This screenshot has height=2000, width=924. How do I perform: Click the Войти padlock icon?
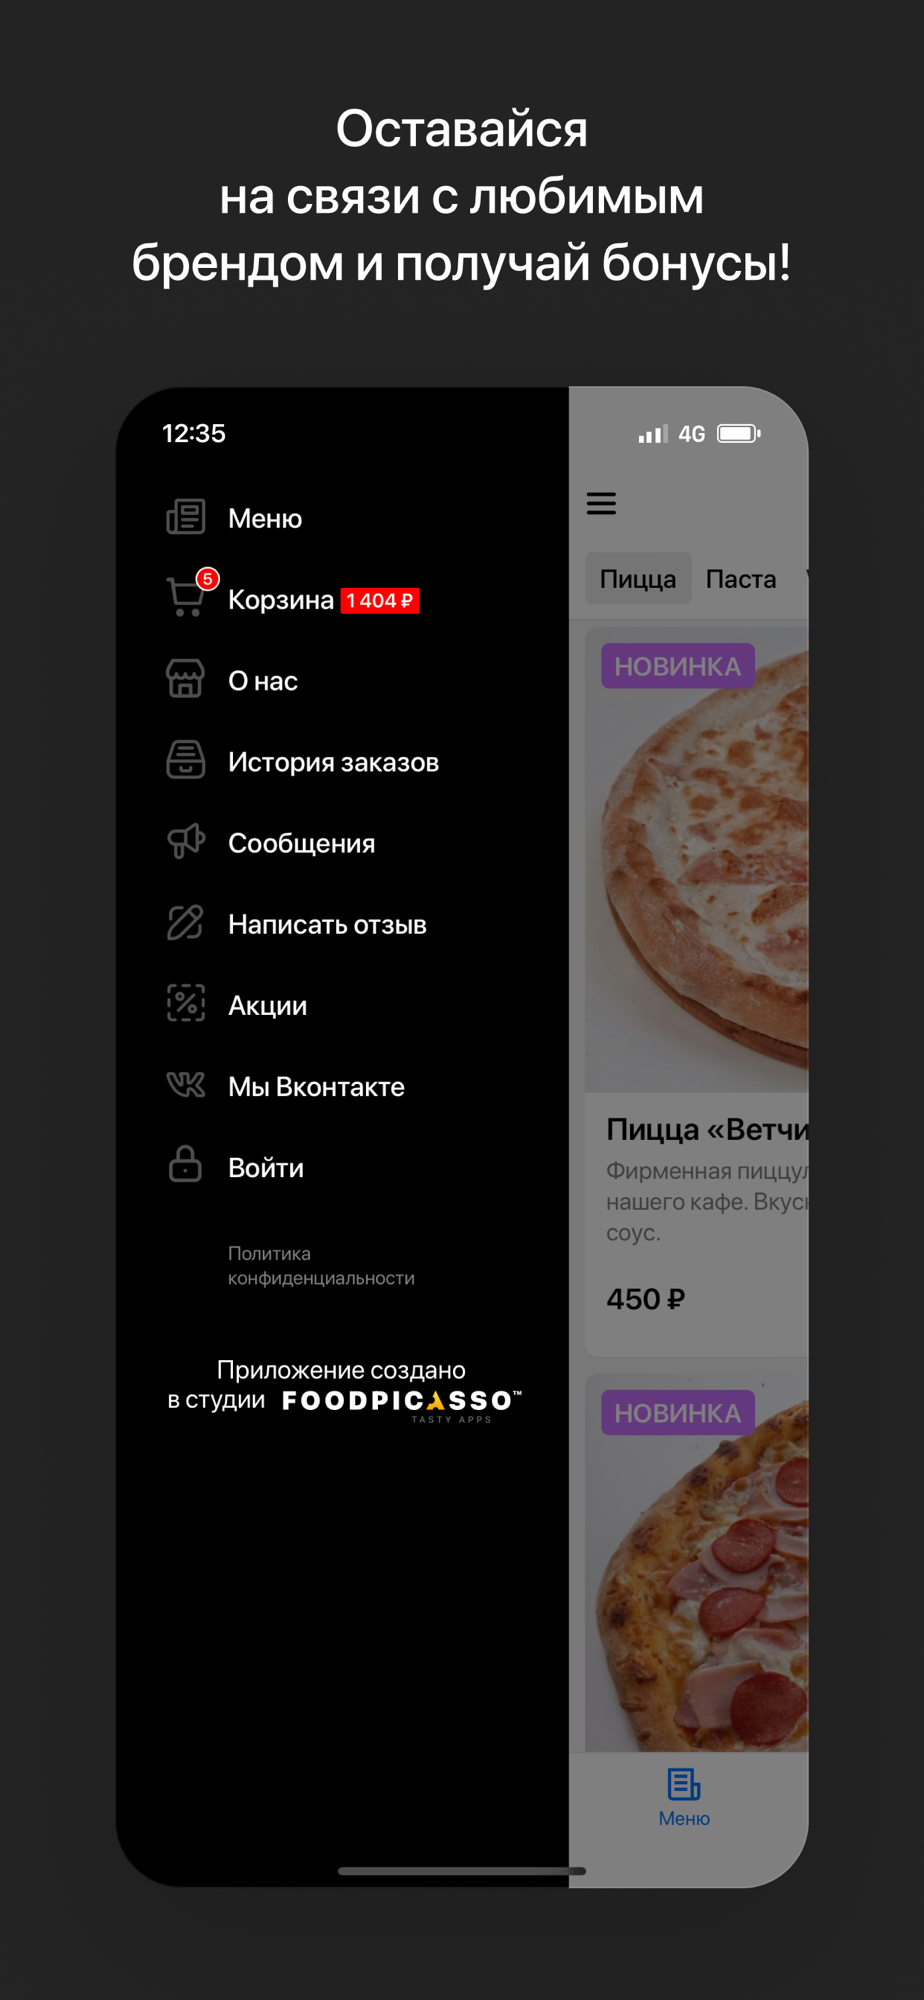pyautogui.click(x=186, y=1166)
